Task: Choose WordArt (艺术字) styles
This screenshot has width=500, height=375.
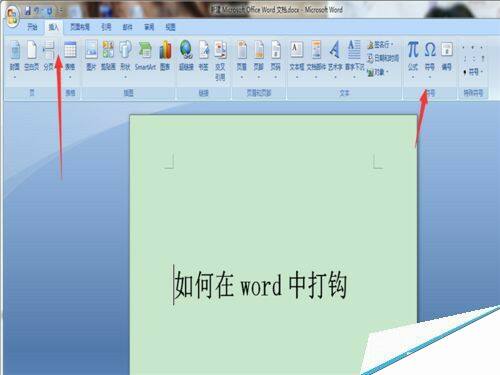Action: (335, 59)
